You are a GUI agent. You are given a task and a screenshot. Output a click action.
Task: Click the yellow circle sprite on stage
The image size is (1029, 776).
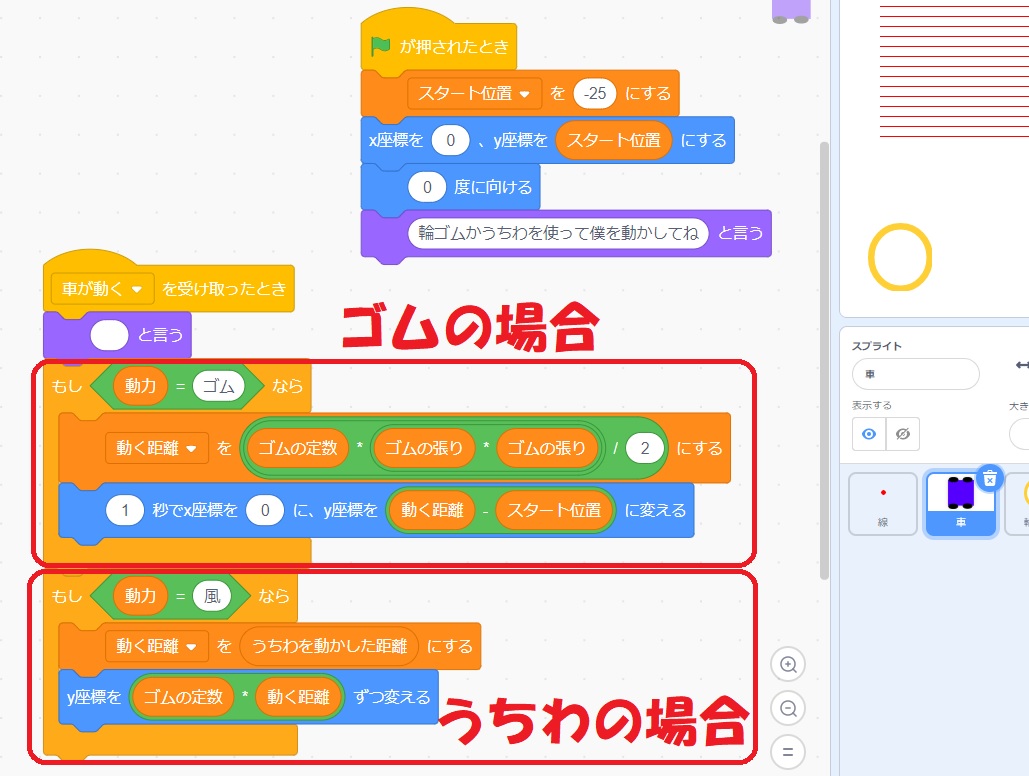click(900, 257)
